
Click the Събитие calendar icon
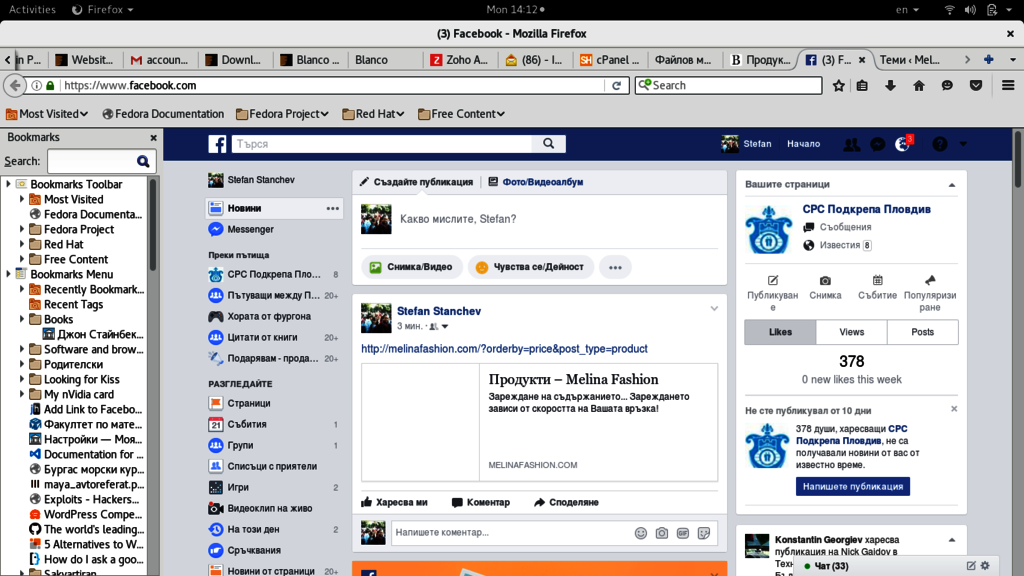pyautogui.click(x=877, y=281)
